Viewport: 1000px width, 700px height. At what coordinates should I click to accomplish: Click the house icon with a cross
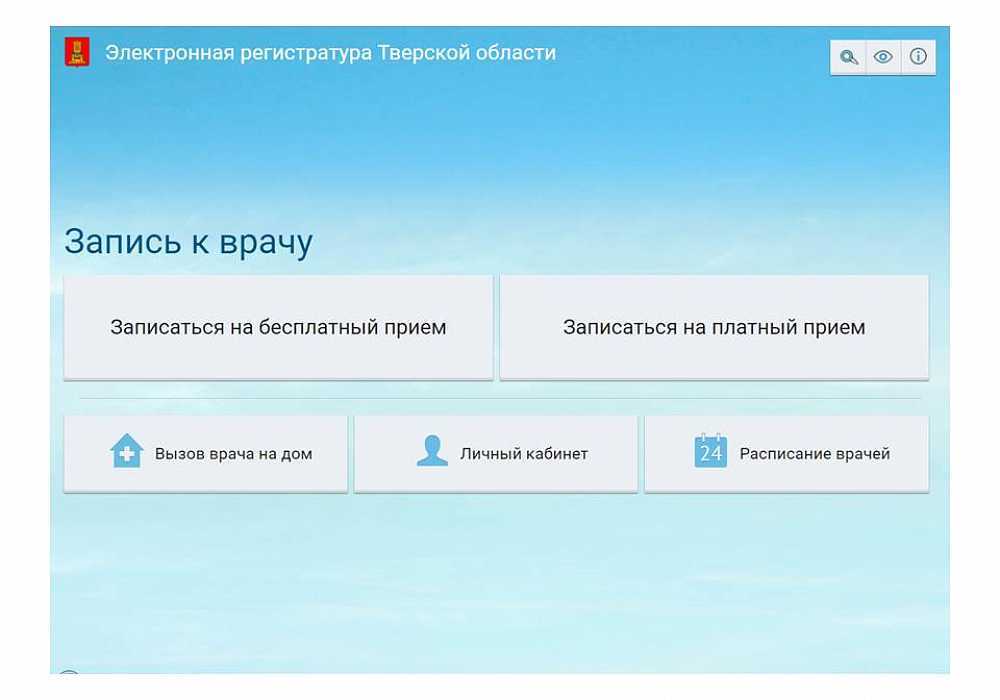click(126, 451)
